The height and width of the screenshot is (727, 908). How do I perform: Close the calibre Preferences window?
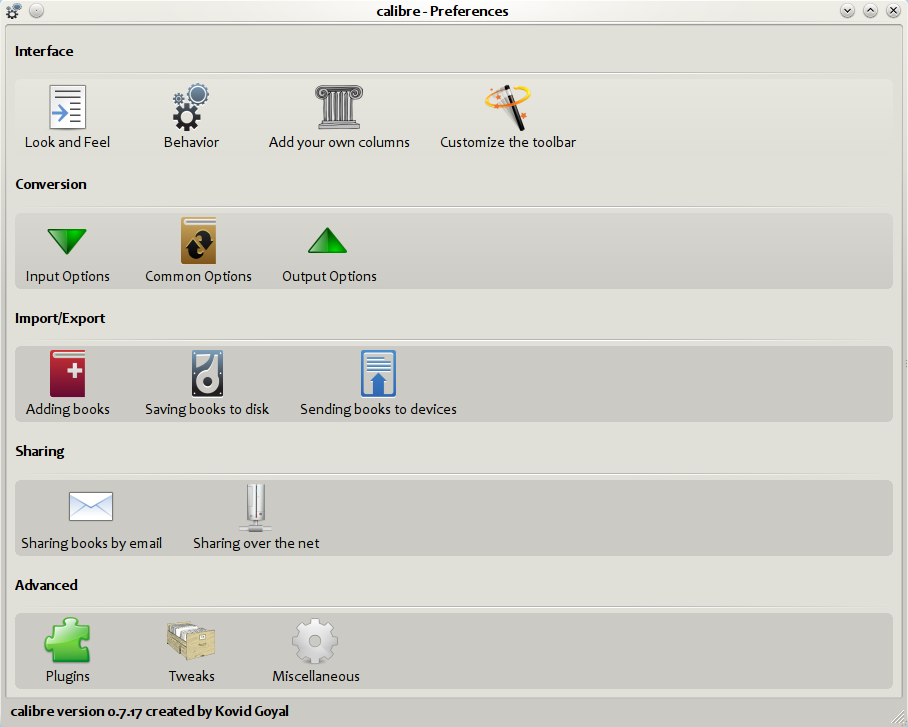coord(894,11)
